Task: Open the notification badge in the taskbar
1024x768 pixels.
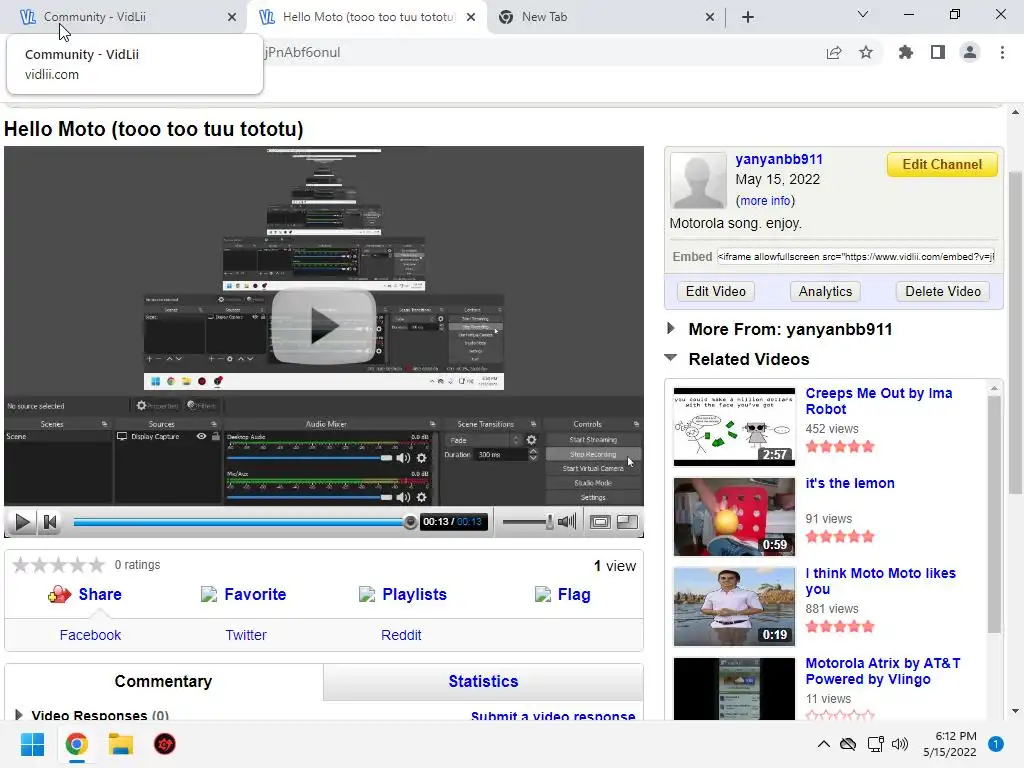Action: (x=996, y=744)
